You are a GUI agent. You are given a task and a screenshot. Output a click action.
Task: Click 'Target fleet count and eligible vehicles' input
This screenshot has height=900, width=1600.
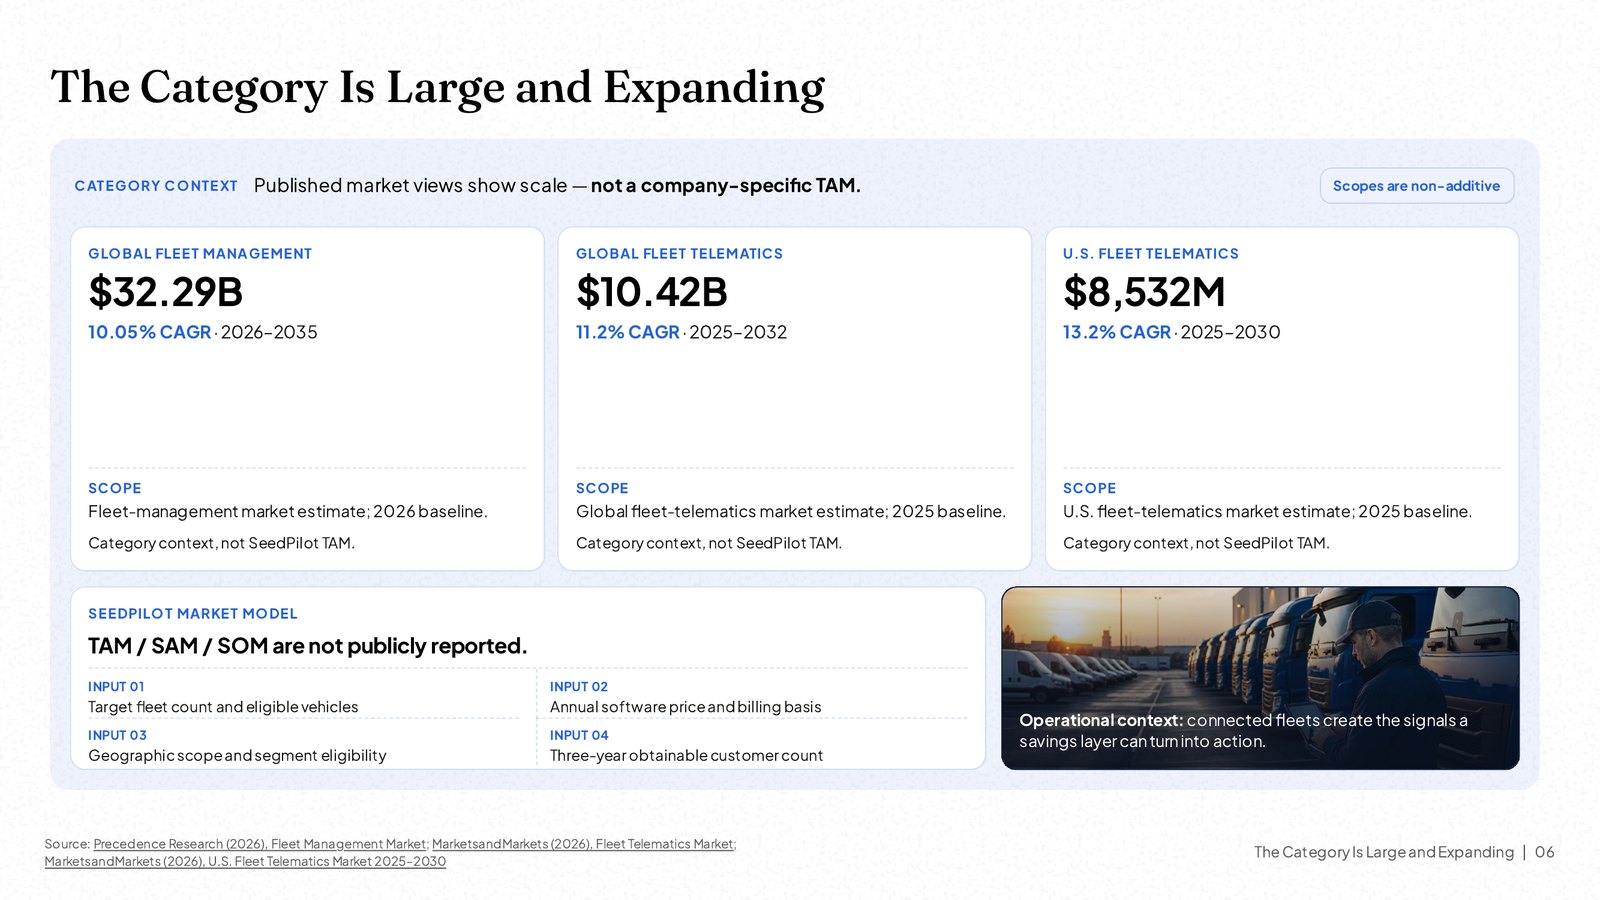click(223, 707)
